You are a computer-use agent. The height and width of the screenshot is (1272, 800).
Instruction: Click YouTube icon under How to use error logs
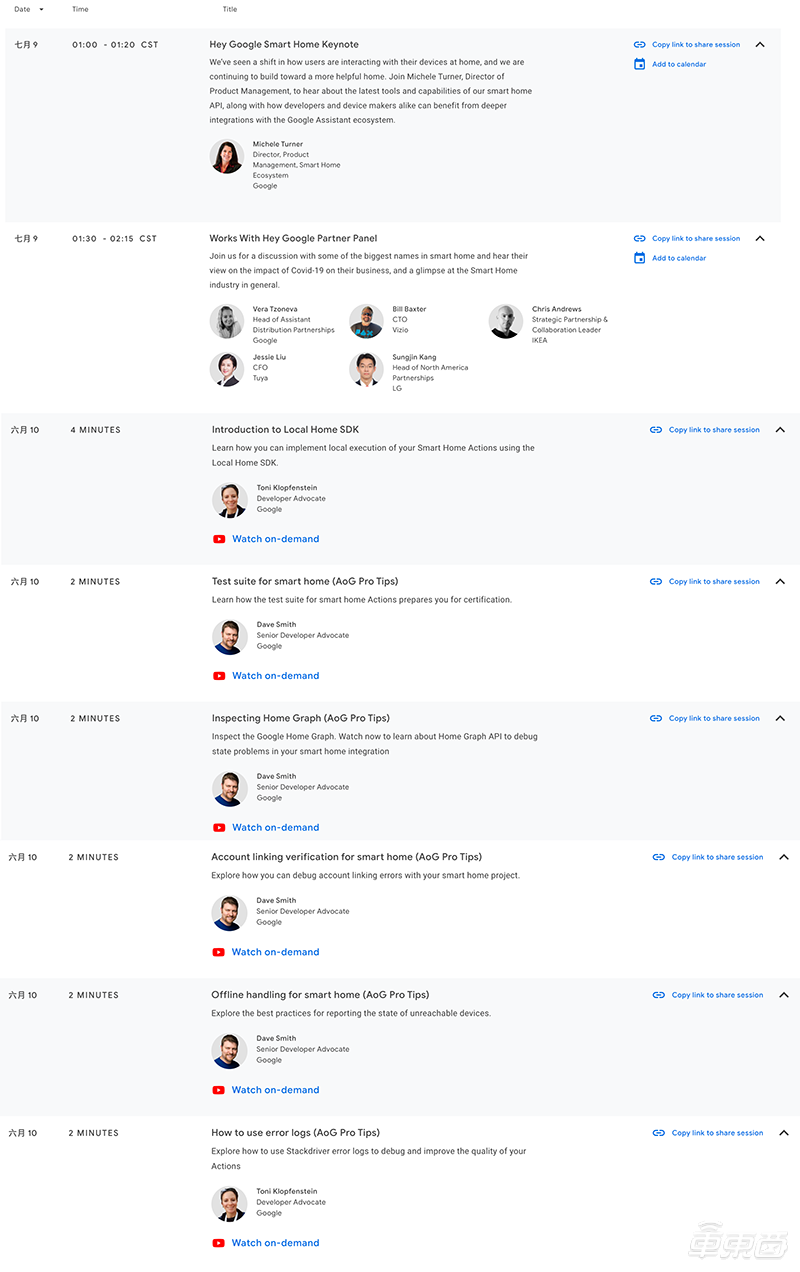(x=219, y=1243)
